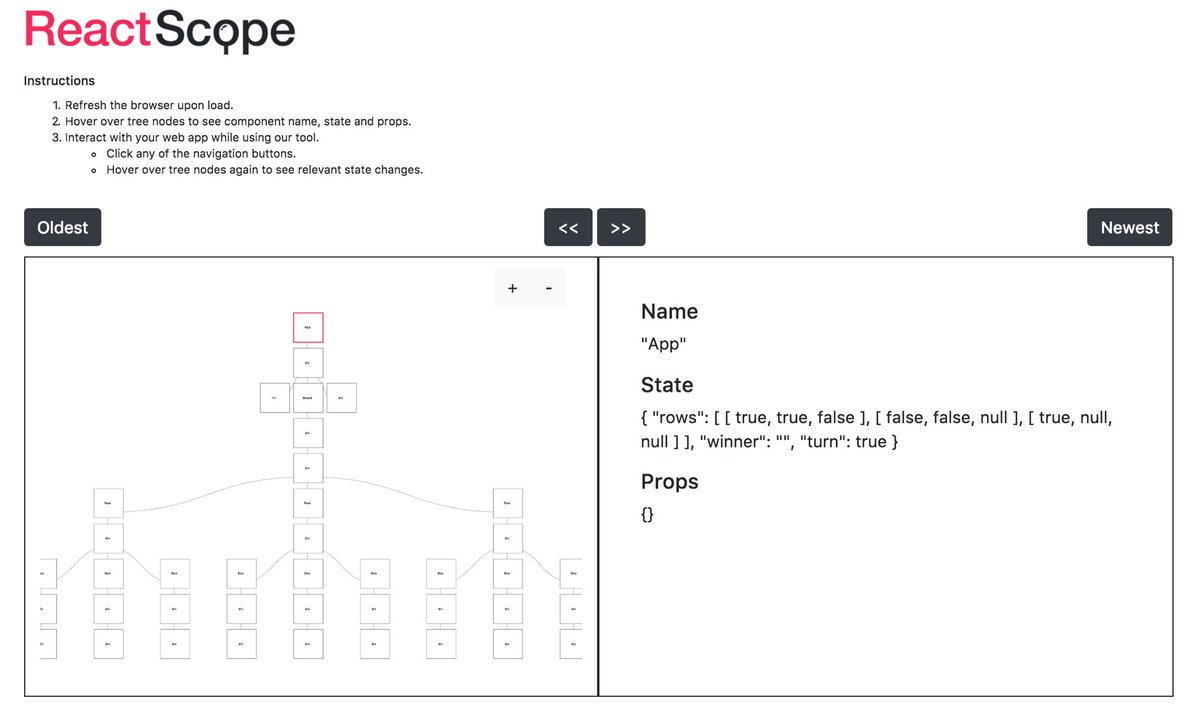Select the leftmost Row component node

click(108, 503)
